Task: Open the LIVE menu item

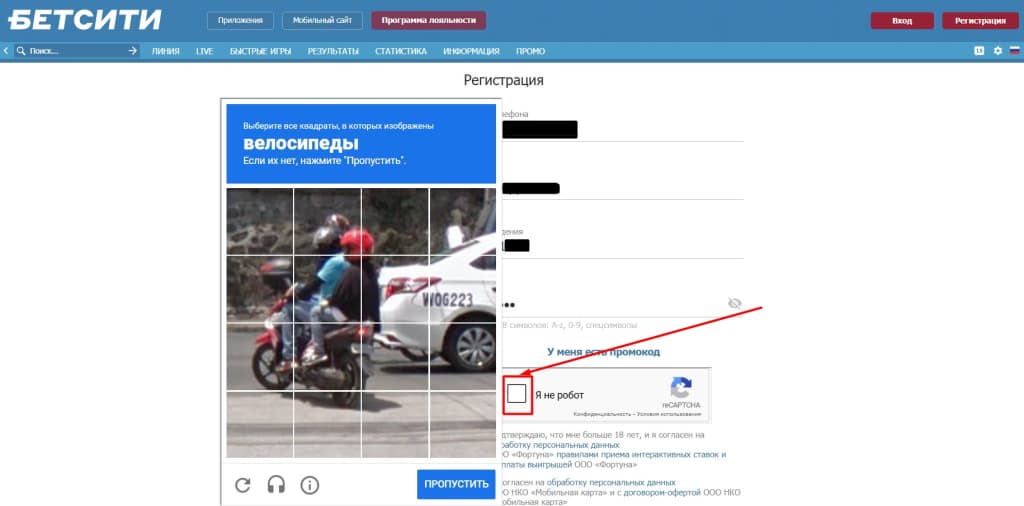Action: coord(204,52)
